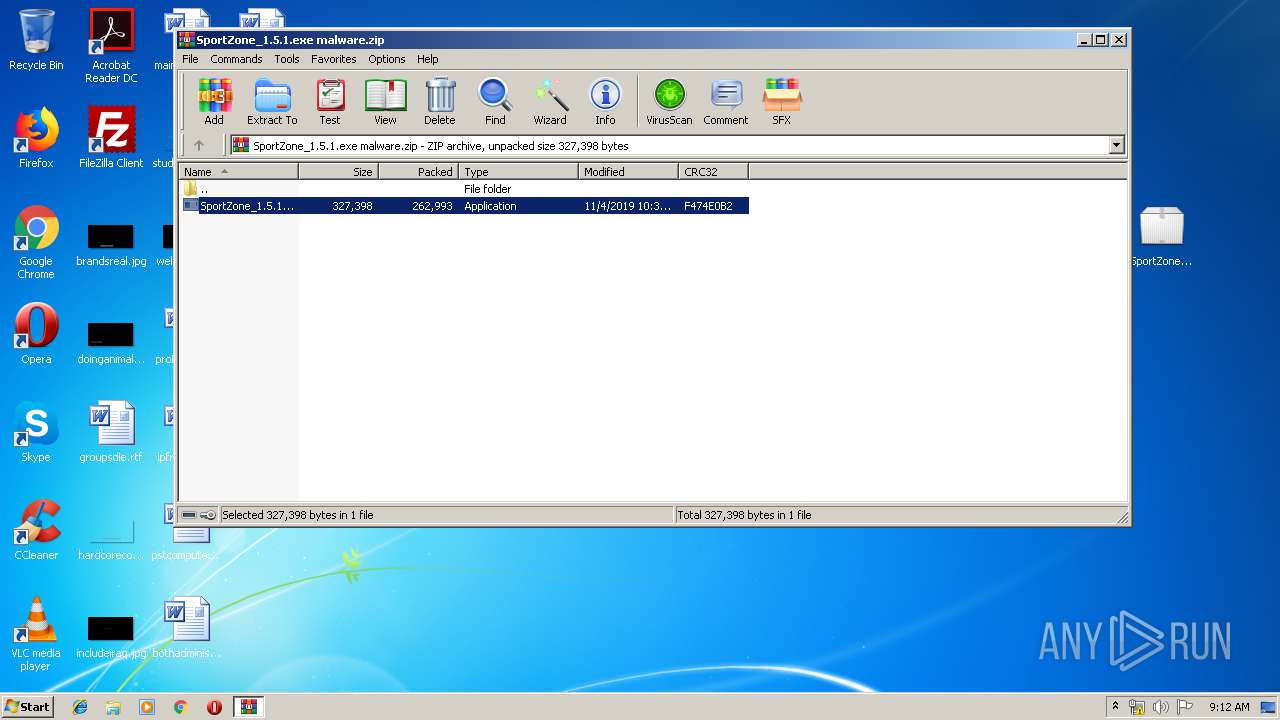
Task: Click the taskbar clock 9:12 AM
Action: pyautogui.click(x=1229, y=707)
